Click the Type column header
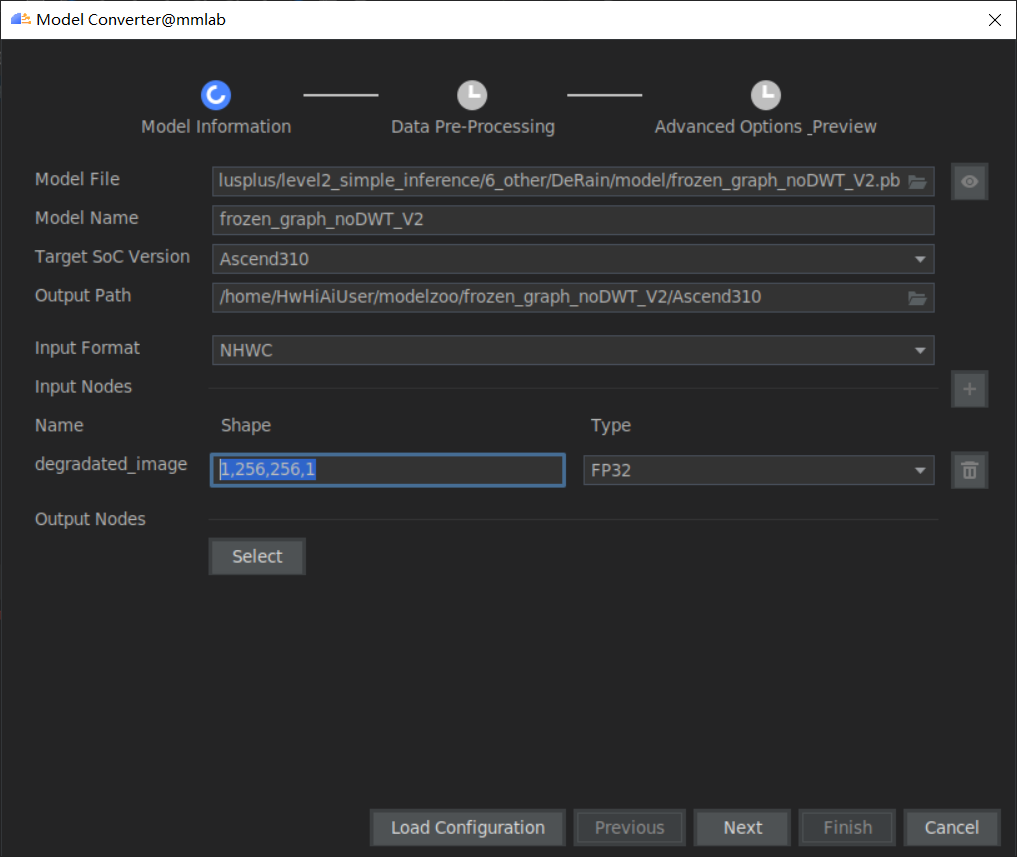The width and height of the screenshot is (1017, 857). click(x=610, y=426)
